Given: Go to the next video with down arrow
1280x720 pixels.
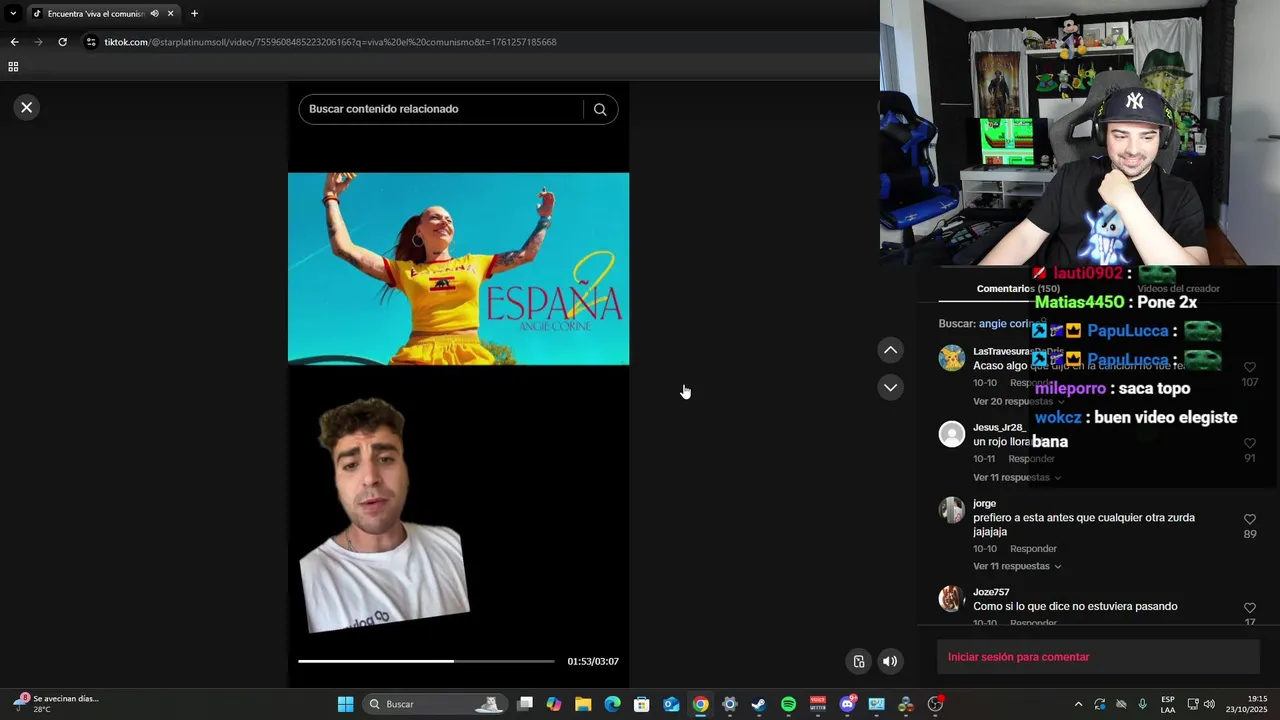Looking at the screenshot, I should 890,387.
